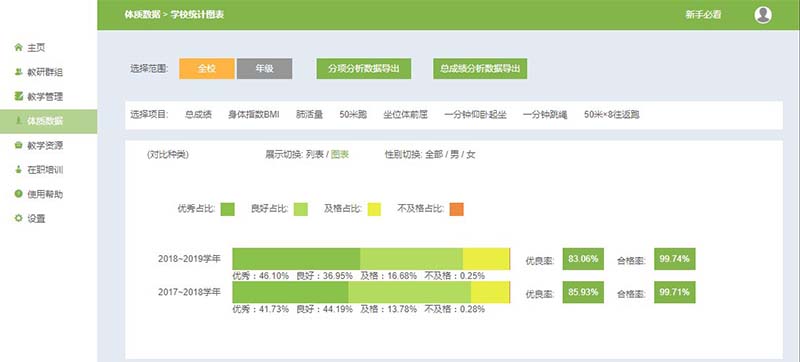This screenshot has height=362, width=800.
Task: Click the help icon beside 使用帮助
Action: tap(19, 194)
